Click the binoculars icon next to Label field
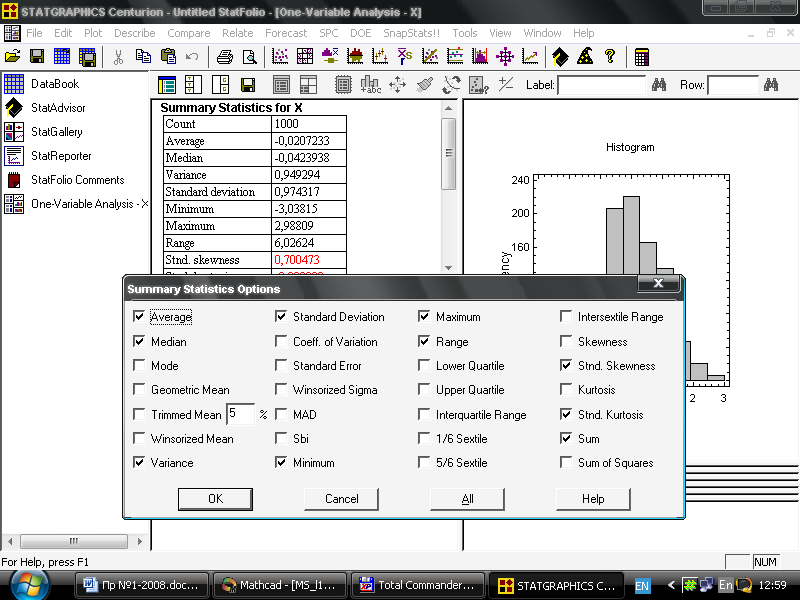The width and height of the screenshot is (800, 600). [x=659, y=85]
